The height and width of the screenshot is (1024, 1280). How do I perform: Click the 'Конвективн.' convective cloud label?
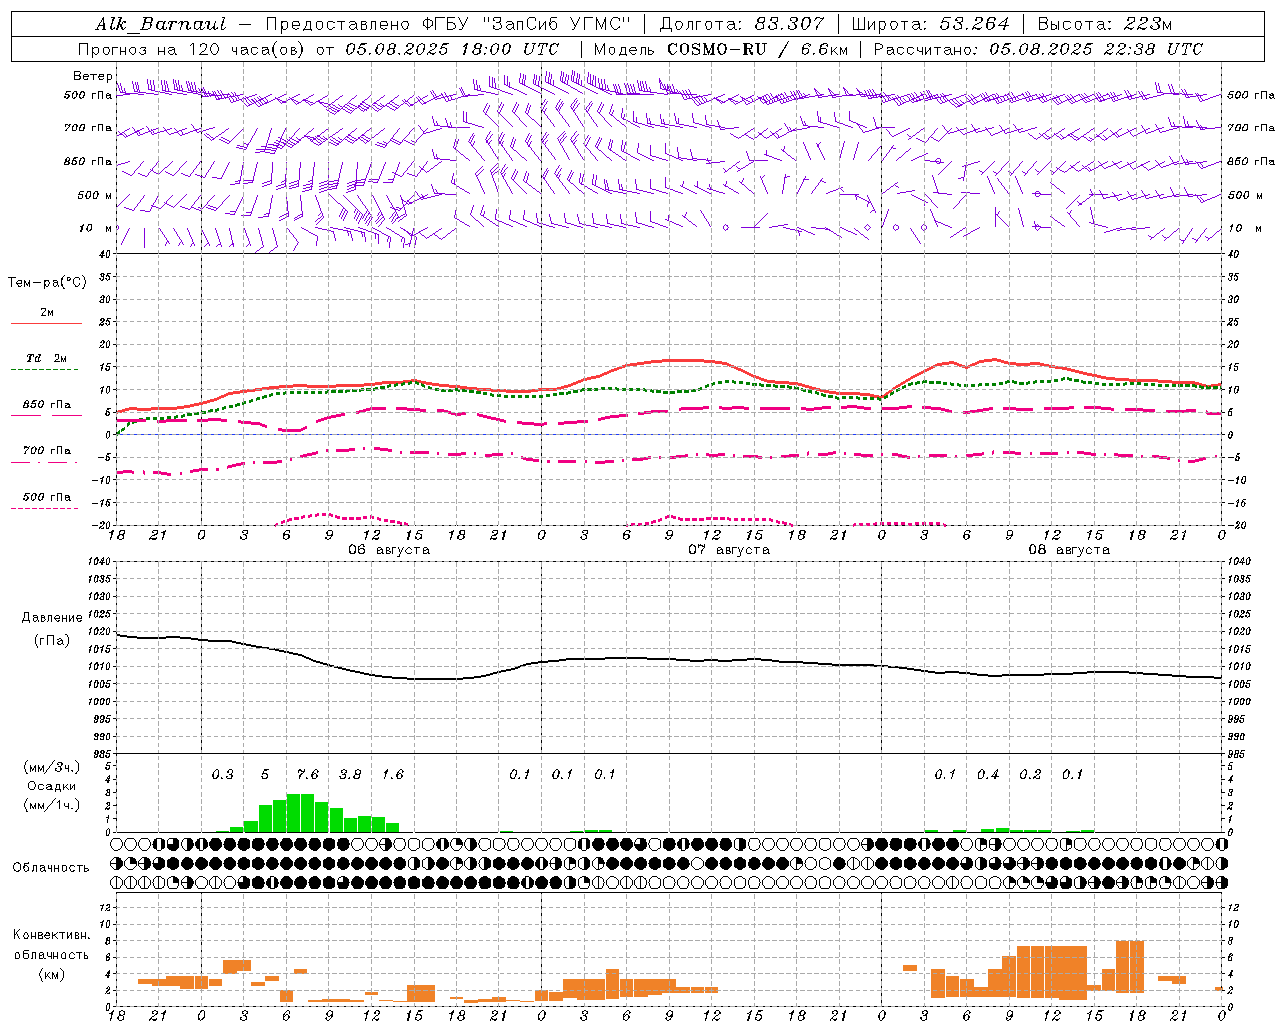[x=52, y=935]
